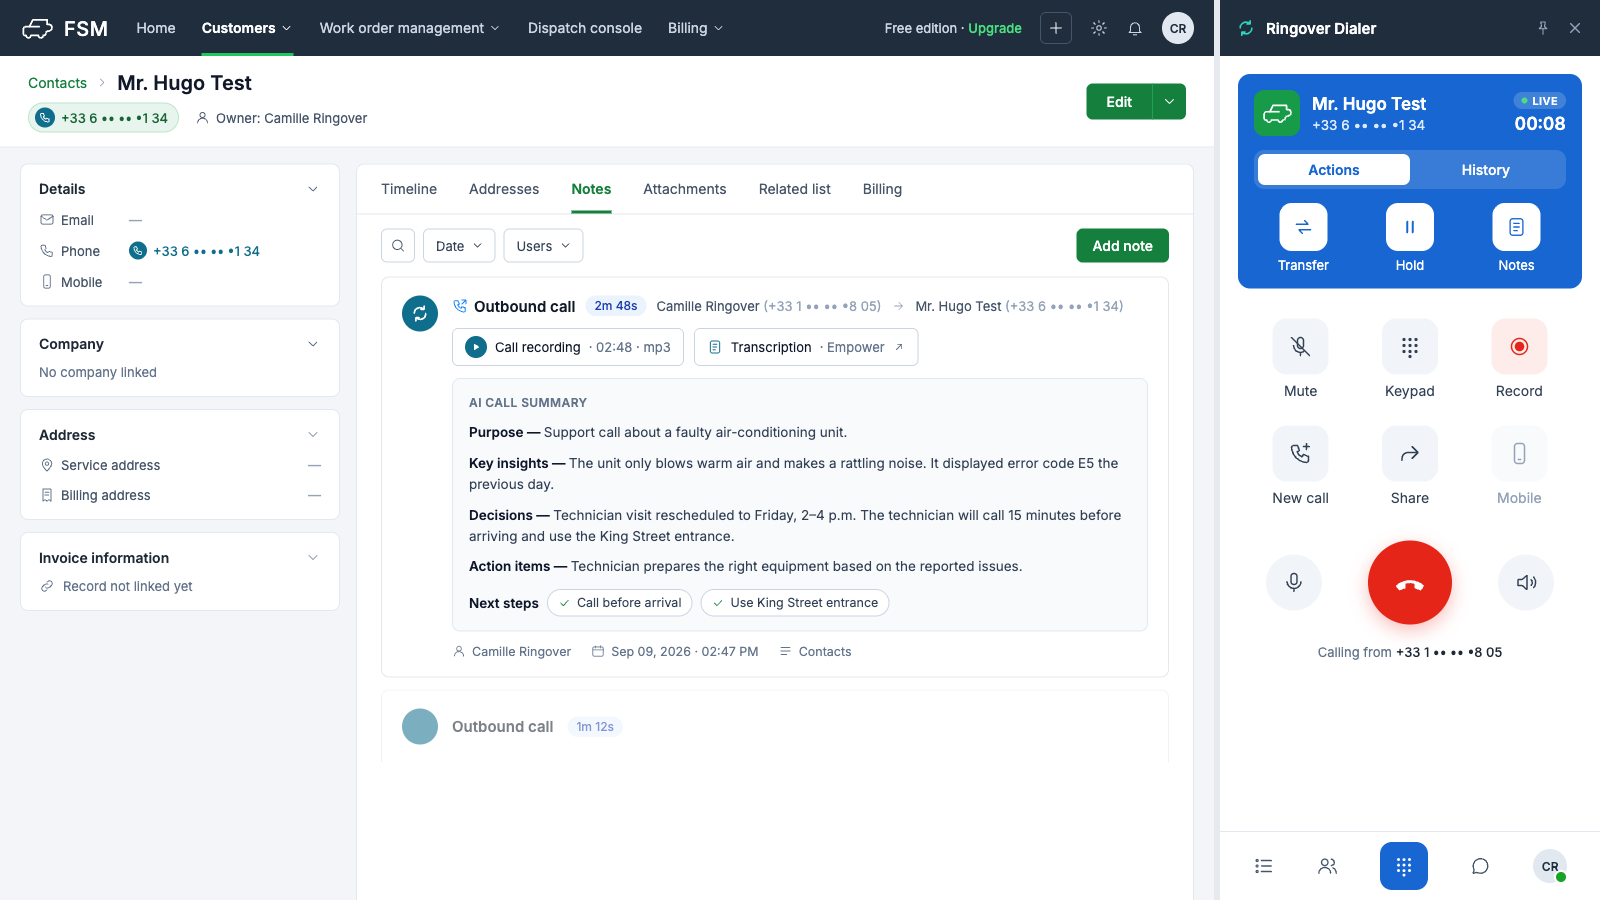Collapse the Company section
The image size is (1600, 900).
tap(313, 344)
